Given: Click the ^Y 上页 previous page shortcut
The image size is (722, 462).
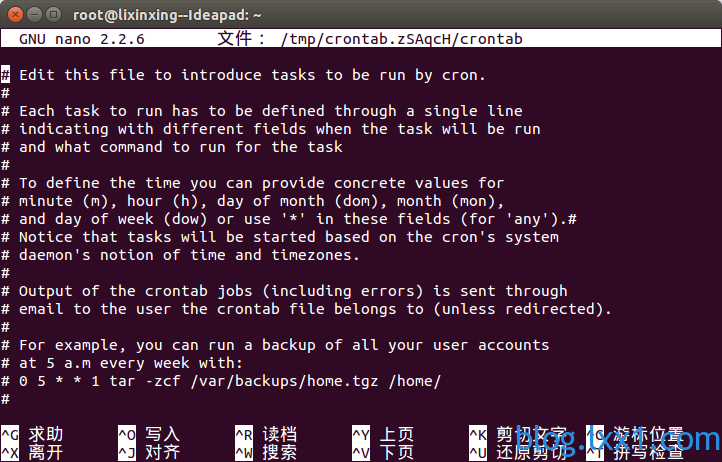Looking at the screenshot, I should (x=383, y=434).
